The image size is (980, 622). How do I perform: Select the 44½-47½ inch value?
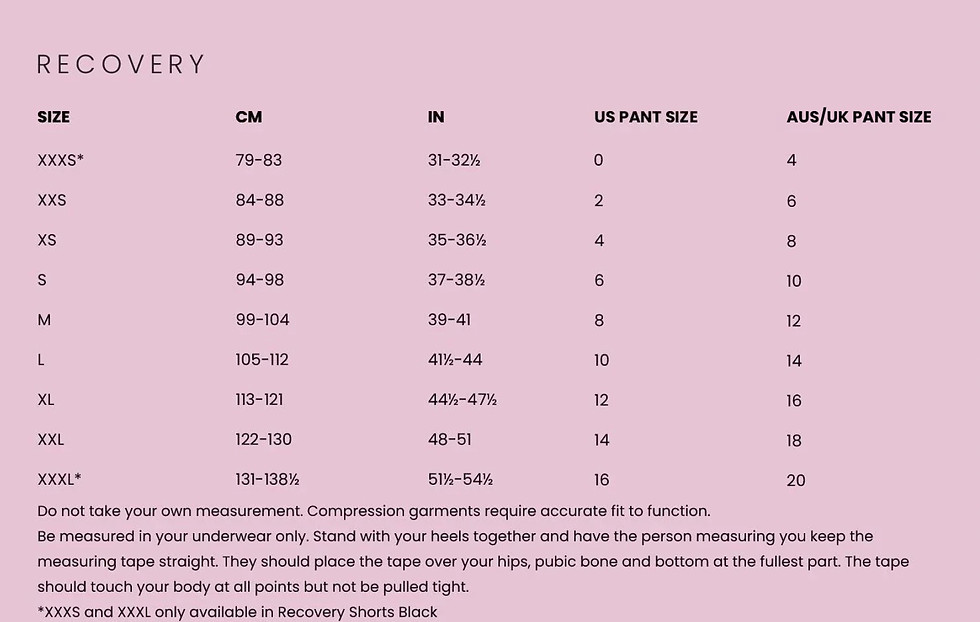click(x=462, y=399)
